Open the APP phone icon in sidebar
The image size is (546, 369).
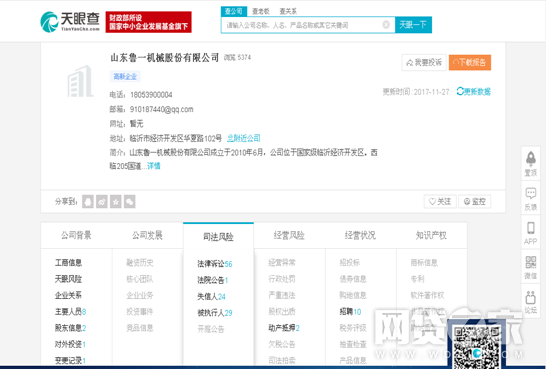[x=531, y=232]
